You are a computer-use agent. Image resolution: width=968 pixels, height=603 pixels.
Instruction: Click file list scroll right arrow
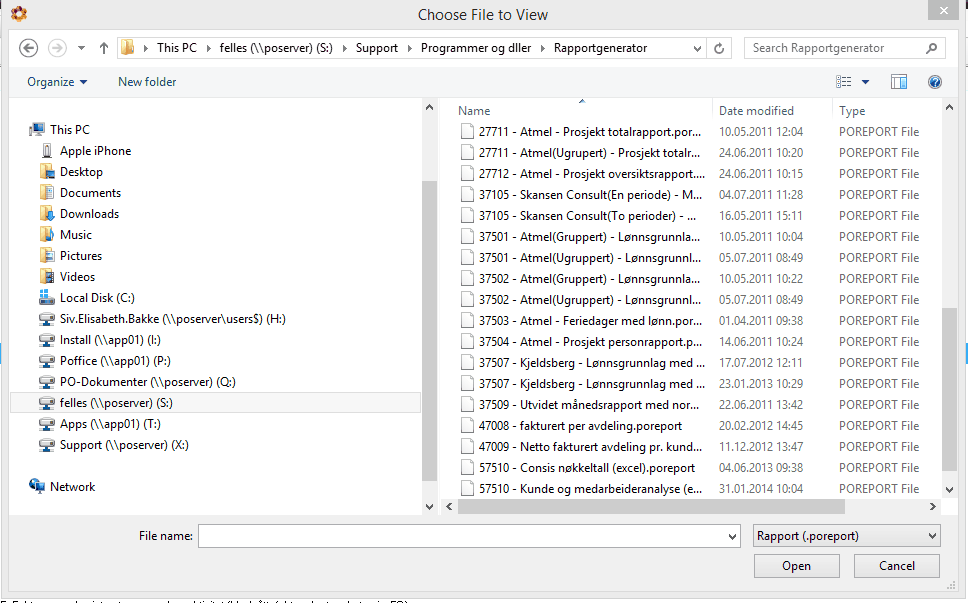[933, 506]
